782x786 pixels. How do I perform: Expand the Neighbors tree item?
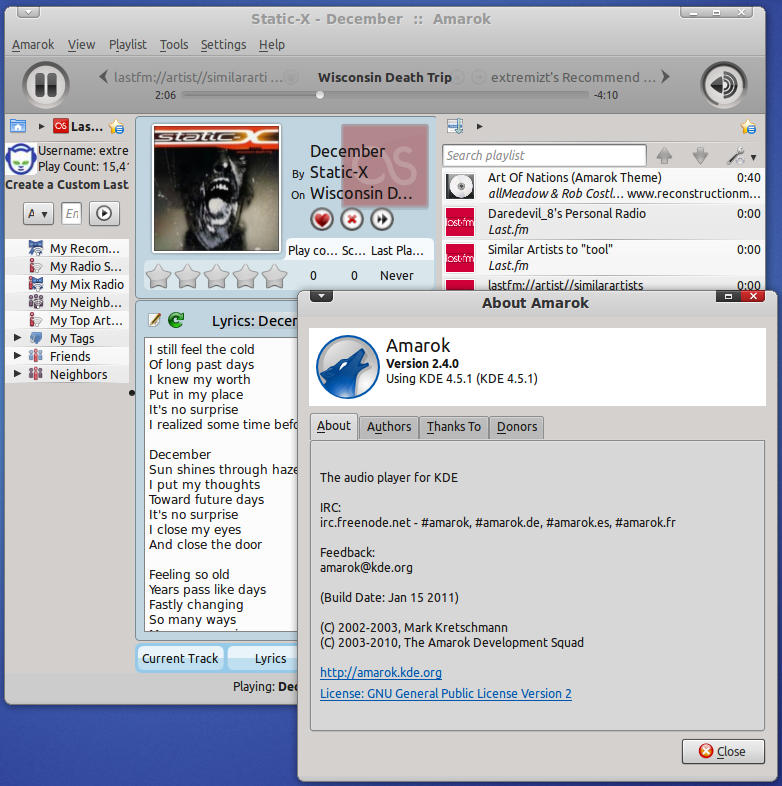point(18,373)
